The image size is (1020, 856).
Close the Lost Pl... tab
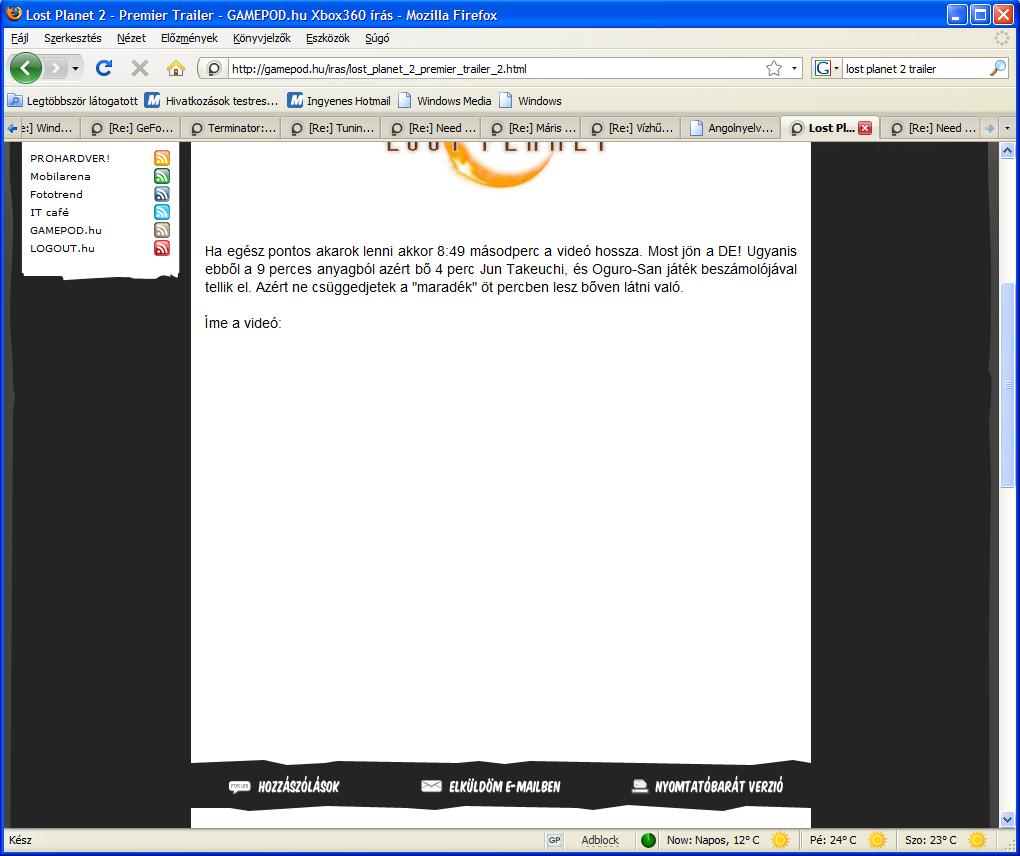click(865, 128)
